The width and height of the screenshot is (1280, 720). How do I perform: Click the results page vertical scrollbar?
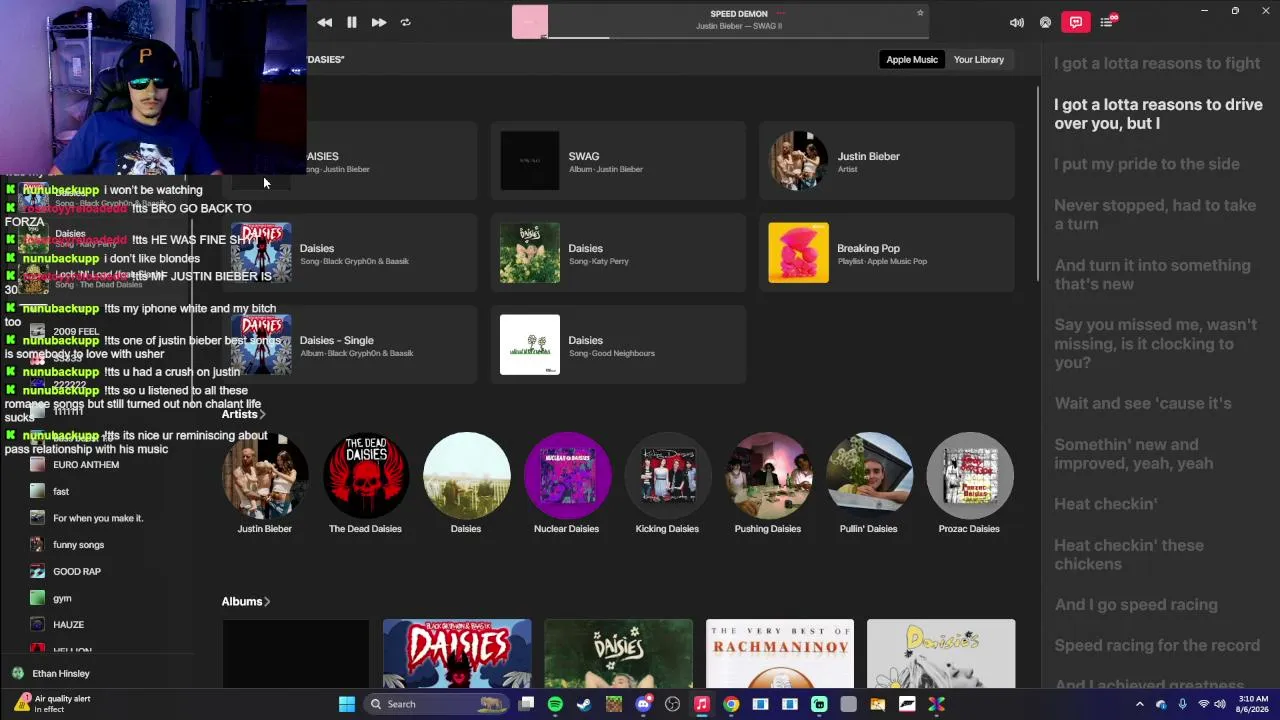pos(1037,185)
